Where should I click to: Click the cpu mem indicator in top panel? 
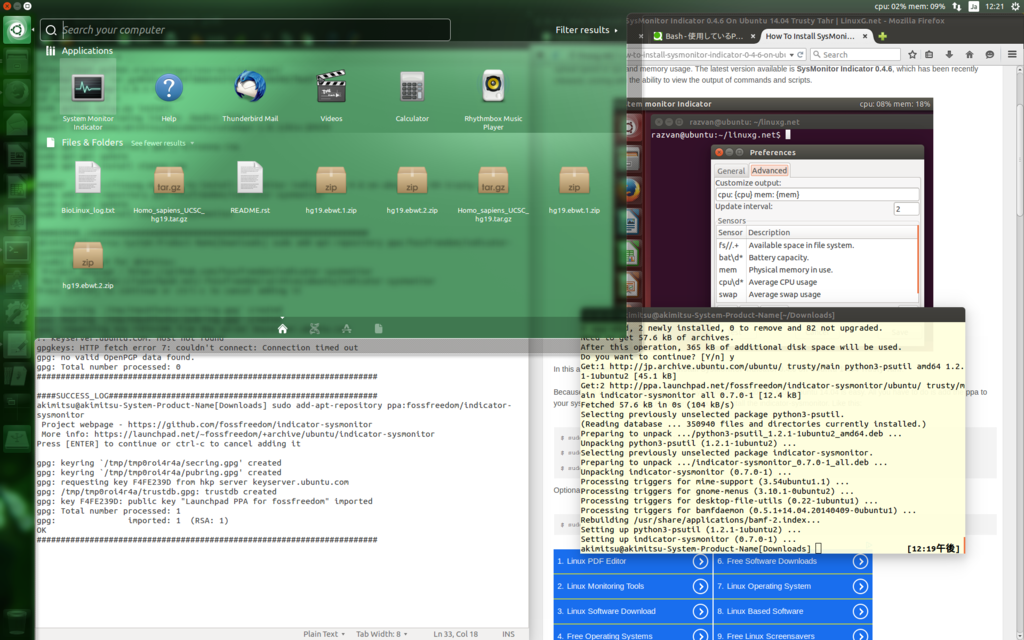tap(910, 7)
